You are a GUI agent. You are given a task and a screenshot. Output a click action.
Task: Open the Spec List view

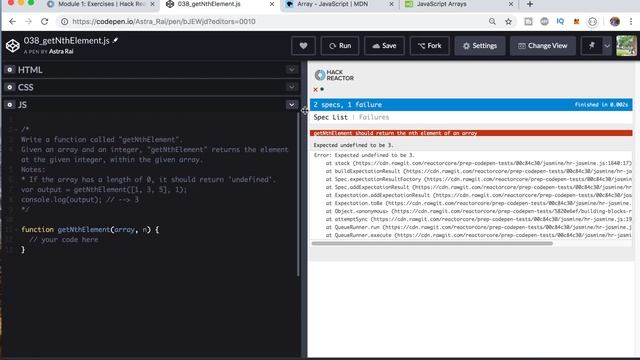331,117
